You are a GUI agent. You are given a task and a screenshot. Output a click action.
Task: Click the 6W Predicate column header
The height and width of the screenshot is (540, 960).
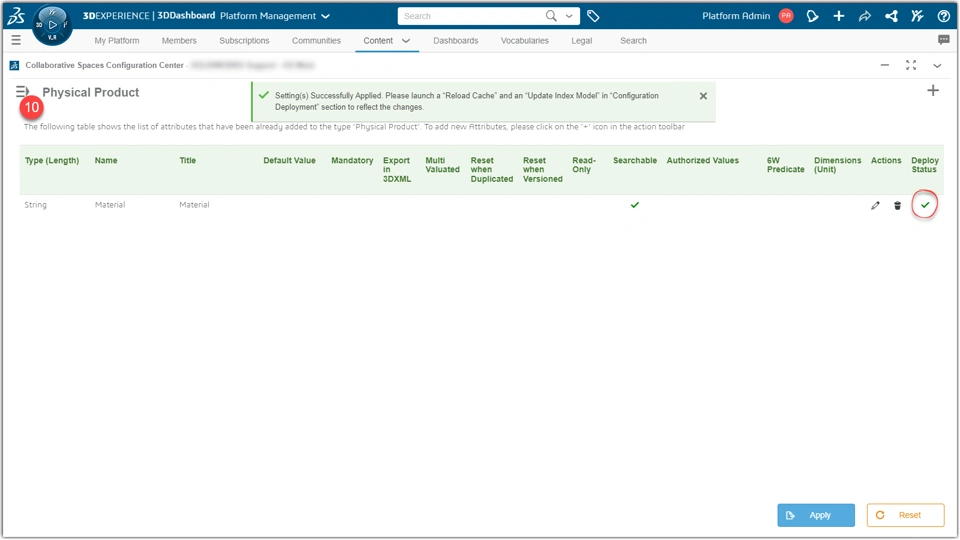click(786, 165)
